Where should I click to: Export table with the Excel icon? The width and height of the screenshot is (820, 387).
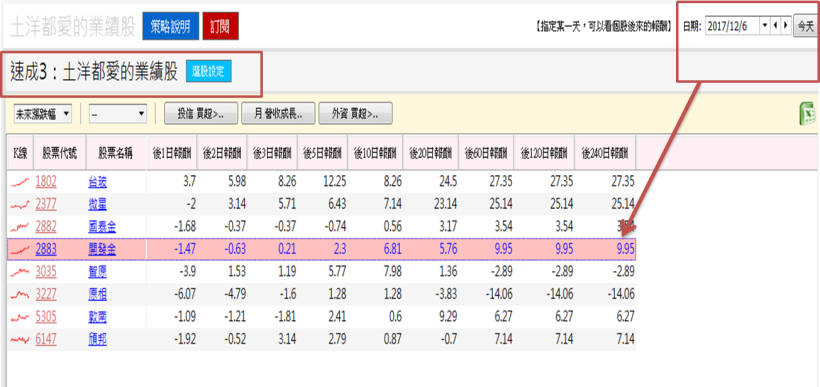[x=808, y=113]
